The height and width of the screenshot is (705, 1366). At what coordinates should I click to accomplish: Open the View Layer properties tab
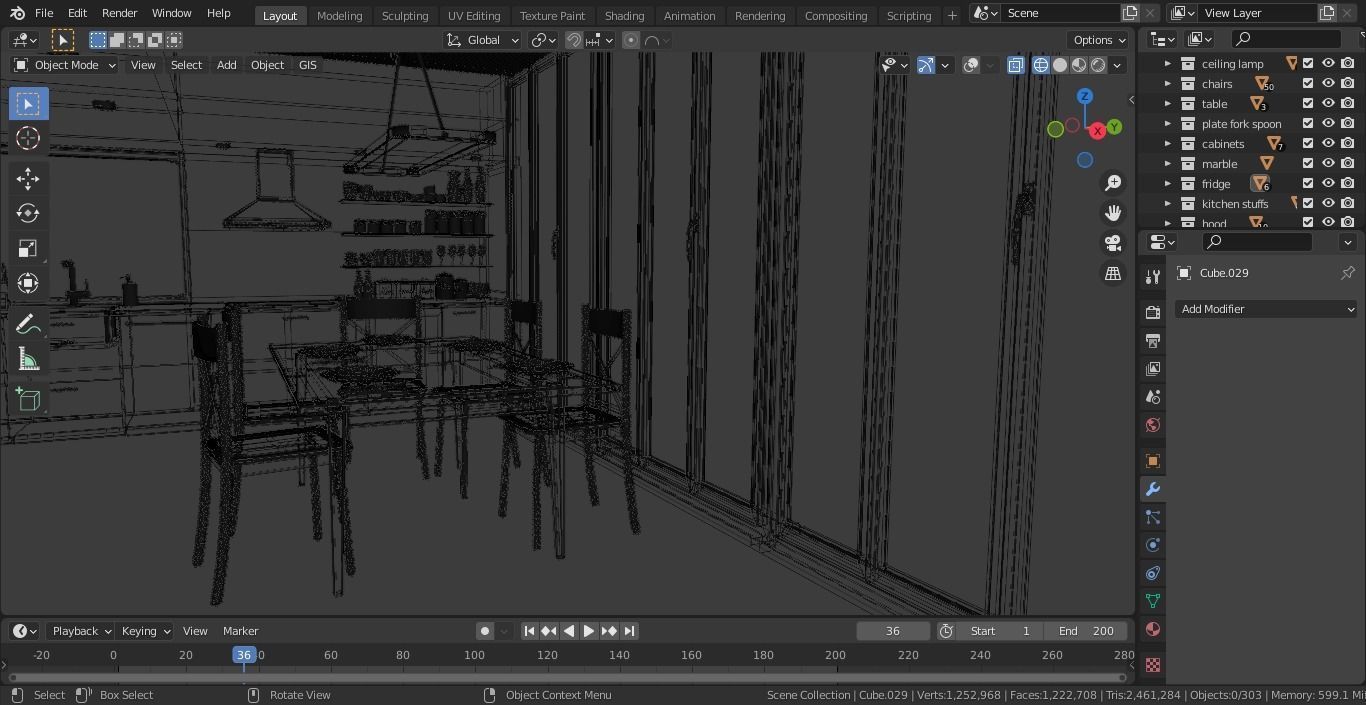click(1153, 369)
